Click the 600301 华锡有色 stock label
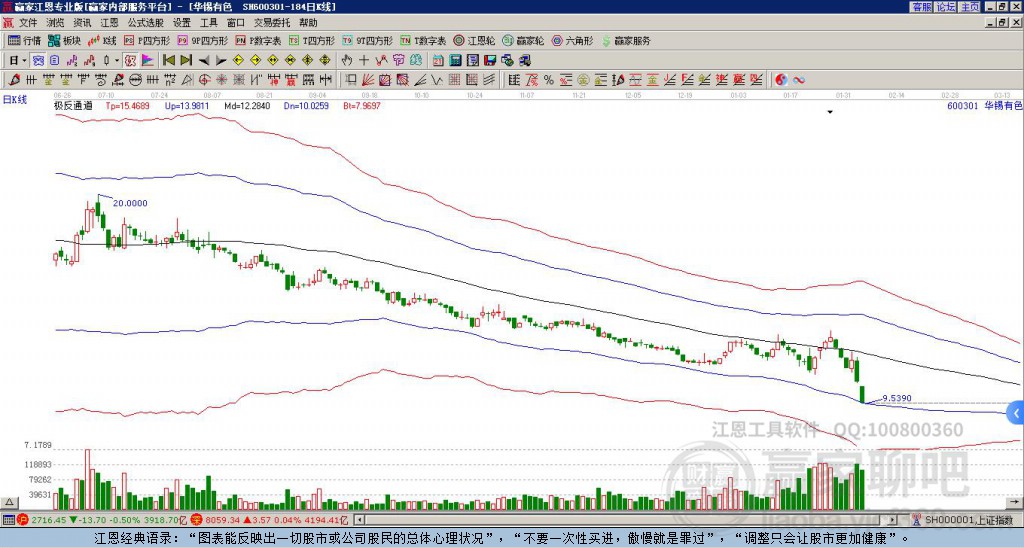Viewport: 1024px width, 548px height. [984, 105]
